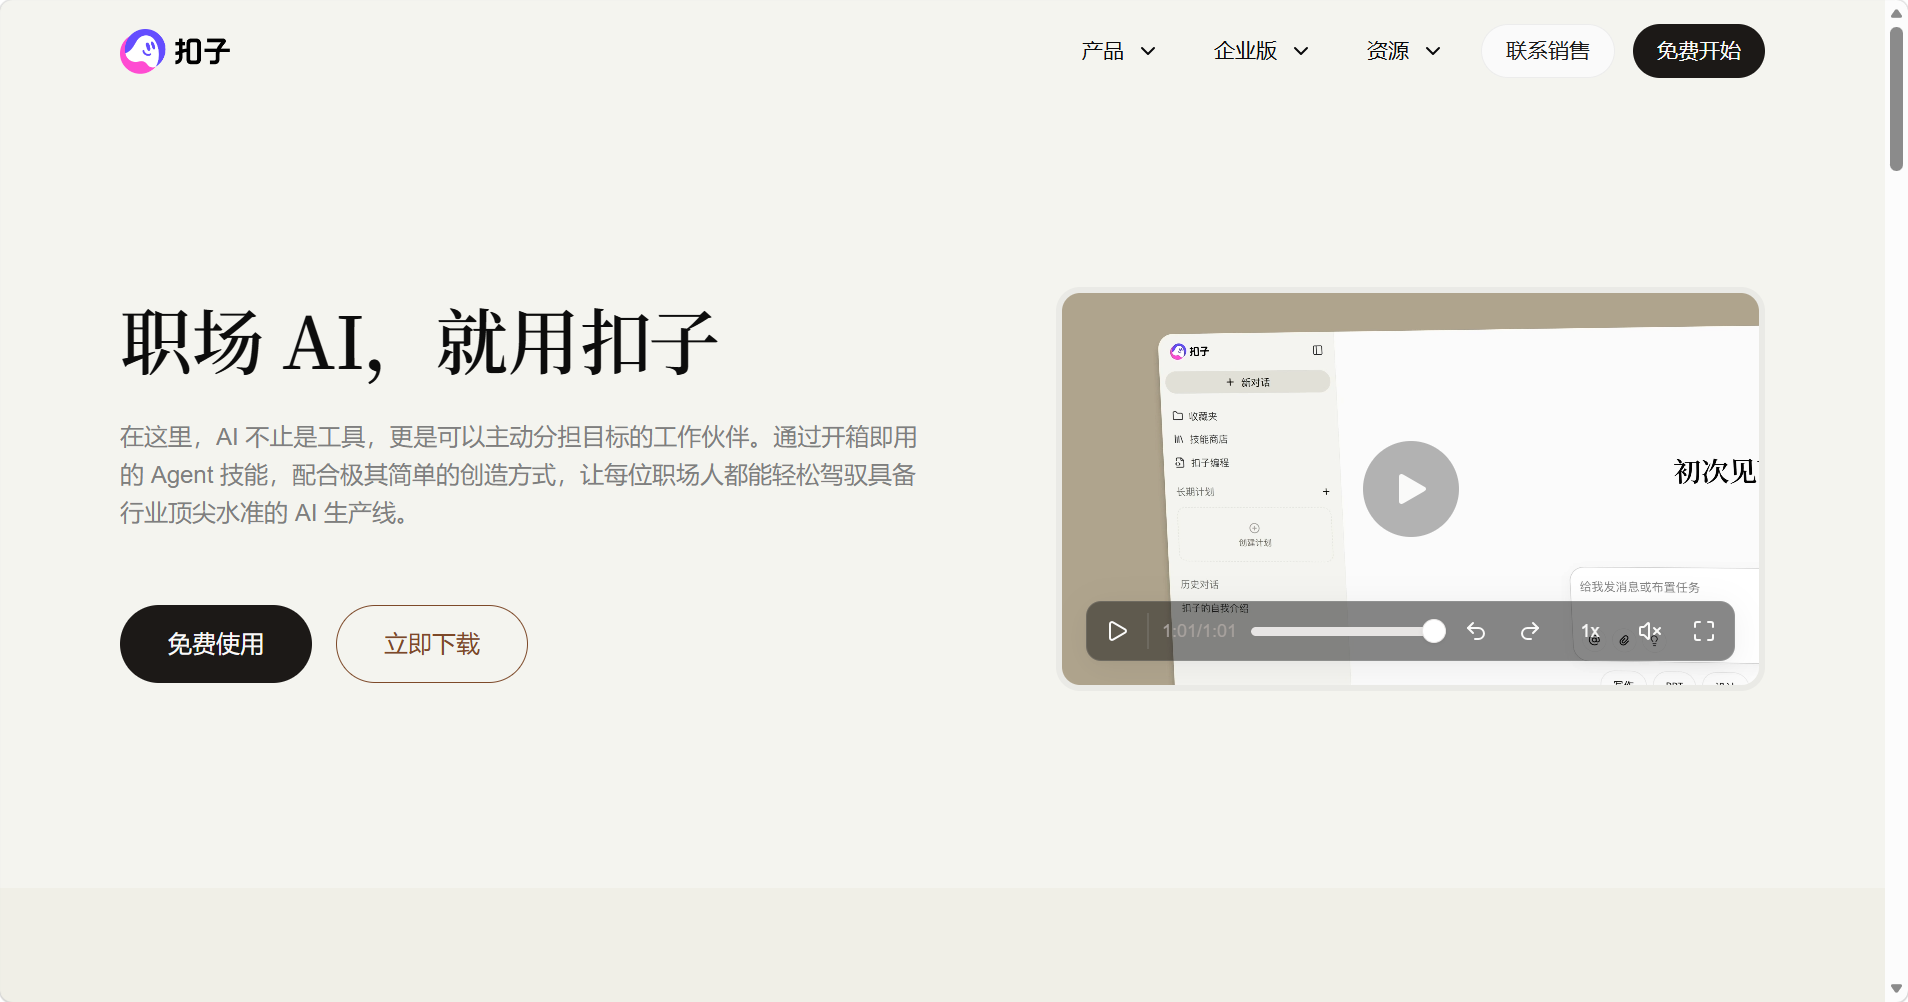Open the 1x playback speed selector
The height and width of the screenshot is (1002, 1908).
pos(1590,631)
